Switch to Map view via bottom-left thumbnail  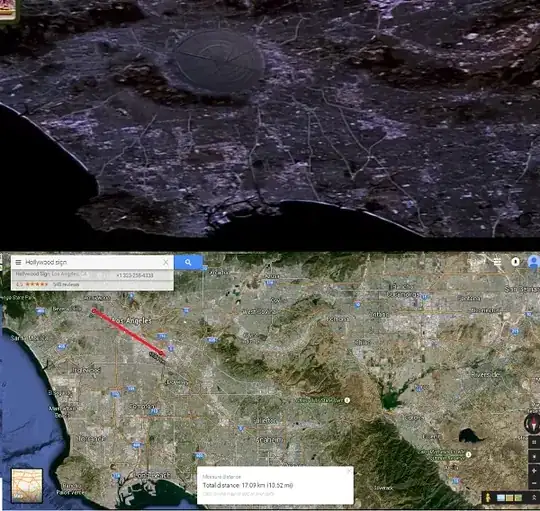27,485
